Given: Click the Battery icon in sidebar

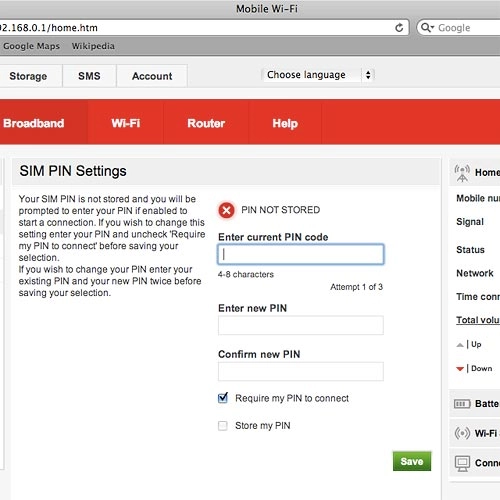Looking at the screenshot, I should [462, 404].
